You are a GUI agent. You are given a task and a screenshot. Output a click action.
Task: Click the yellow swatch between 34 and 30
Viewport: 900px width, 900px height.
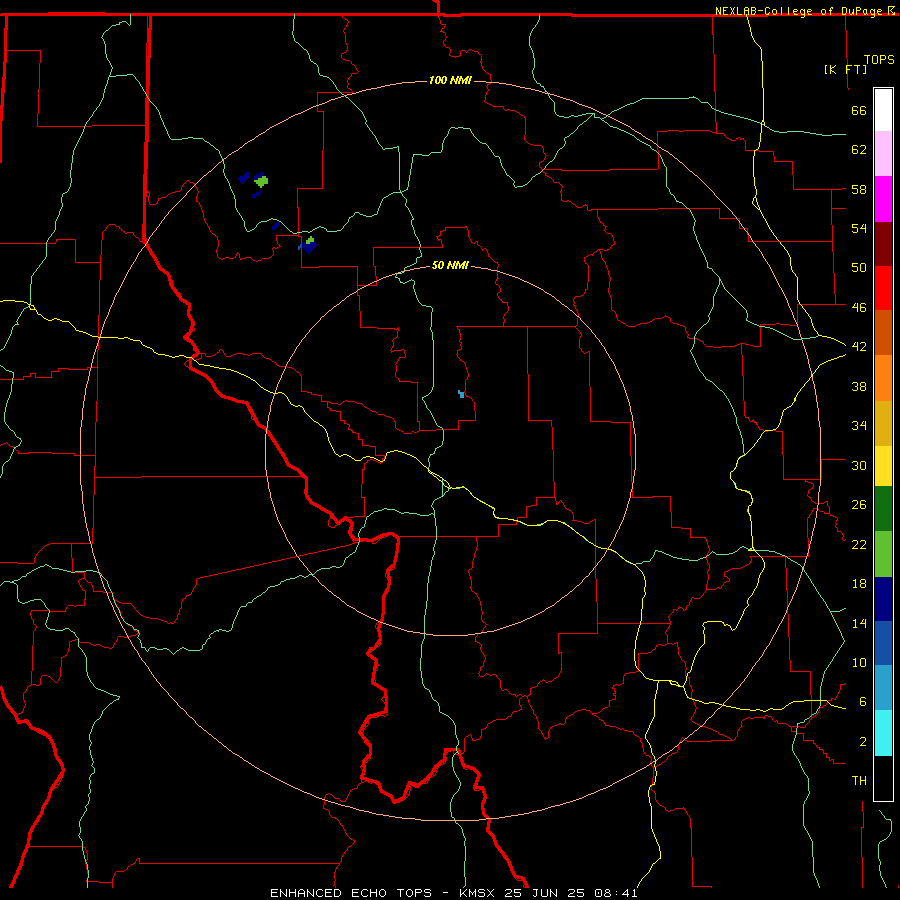(x=883, y=466)
